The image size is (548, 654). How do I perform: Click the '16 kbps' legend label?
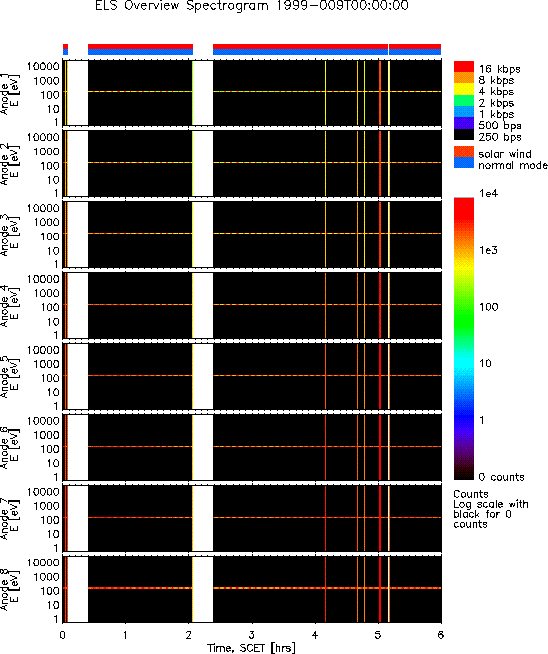coord(500,69)
